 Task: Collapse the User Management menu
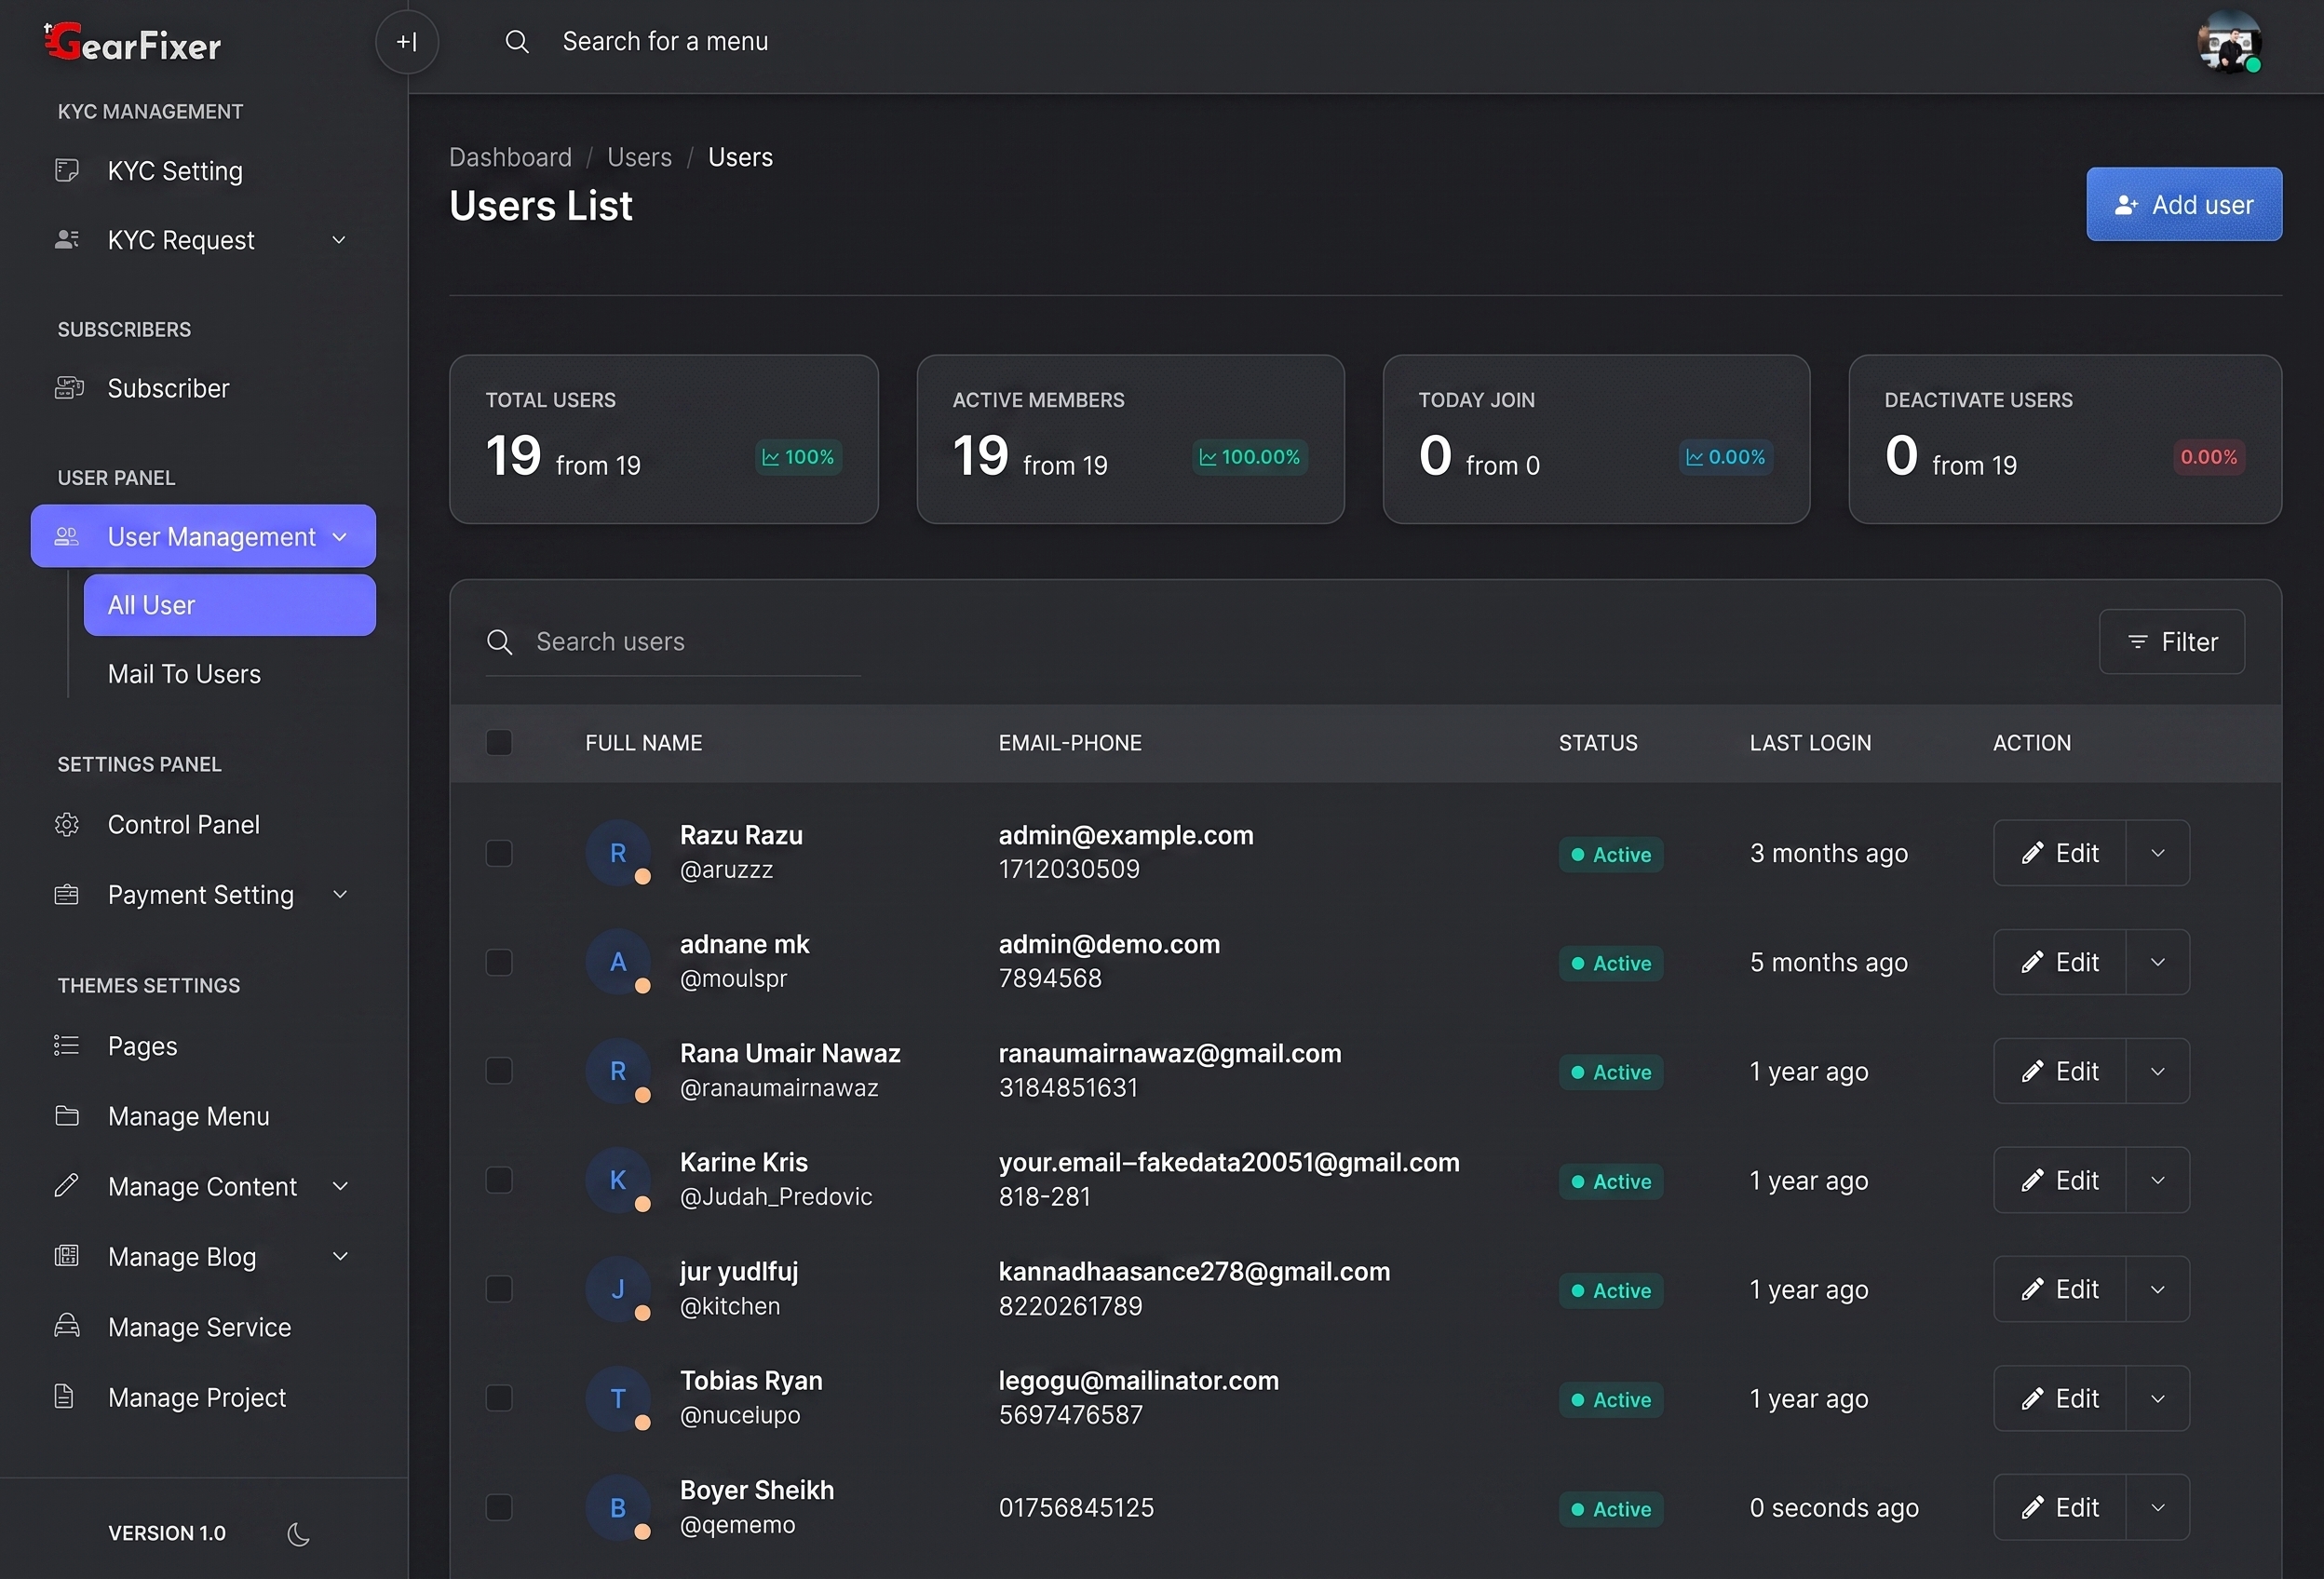coord(203,536)
